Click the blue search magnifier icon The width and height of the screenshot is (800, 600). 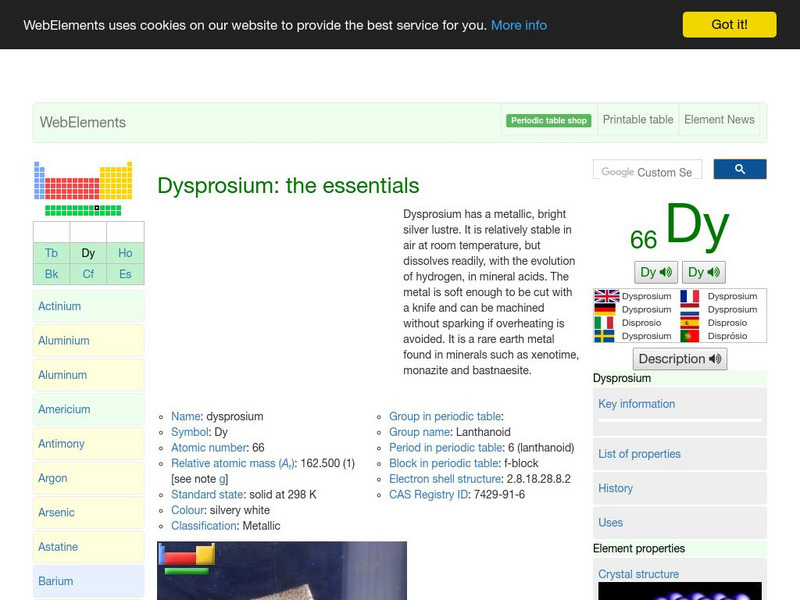coord(740,169)
